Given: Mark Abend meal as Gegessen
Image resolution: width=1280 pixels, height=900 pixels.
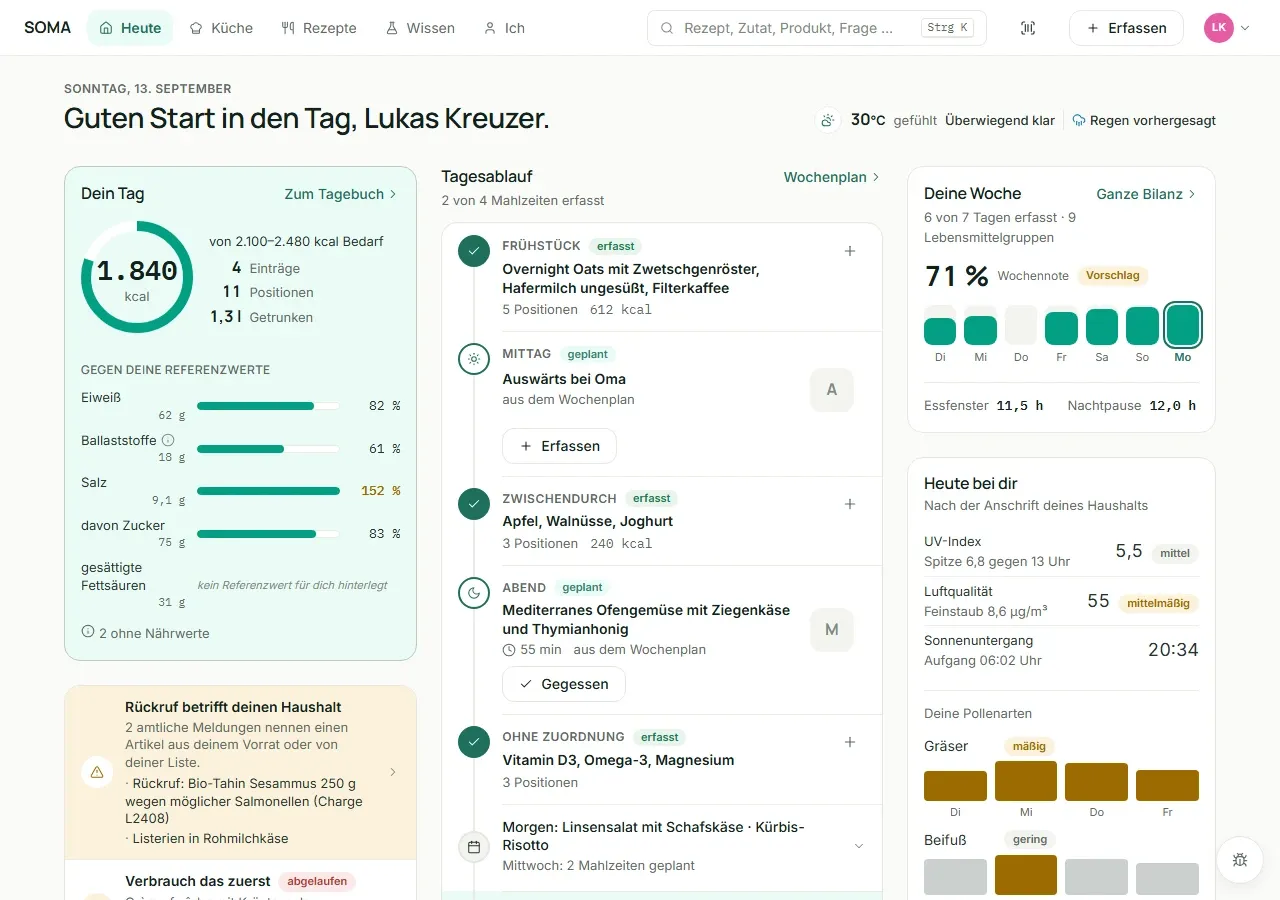Looking at the screenshot, I should [564, 684].
